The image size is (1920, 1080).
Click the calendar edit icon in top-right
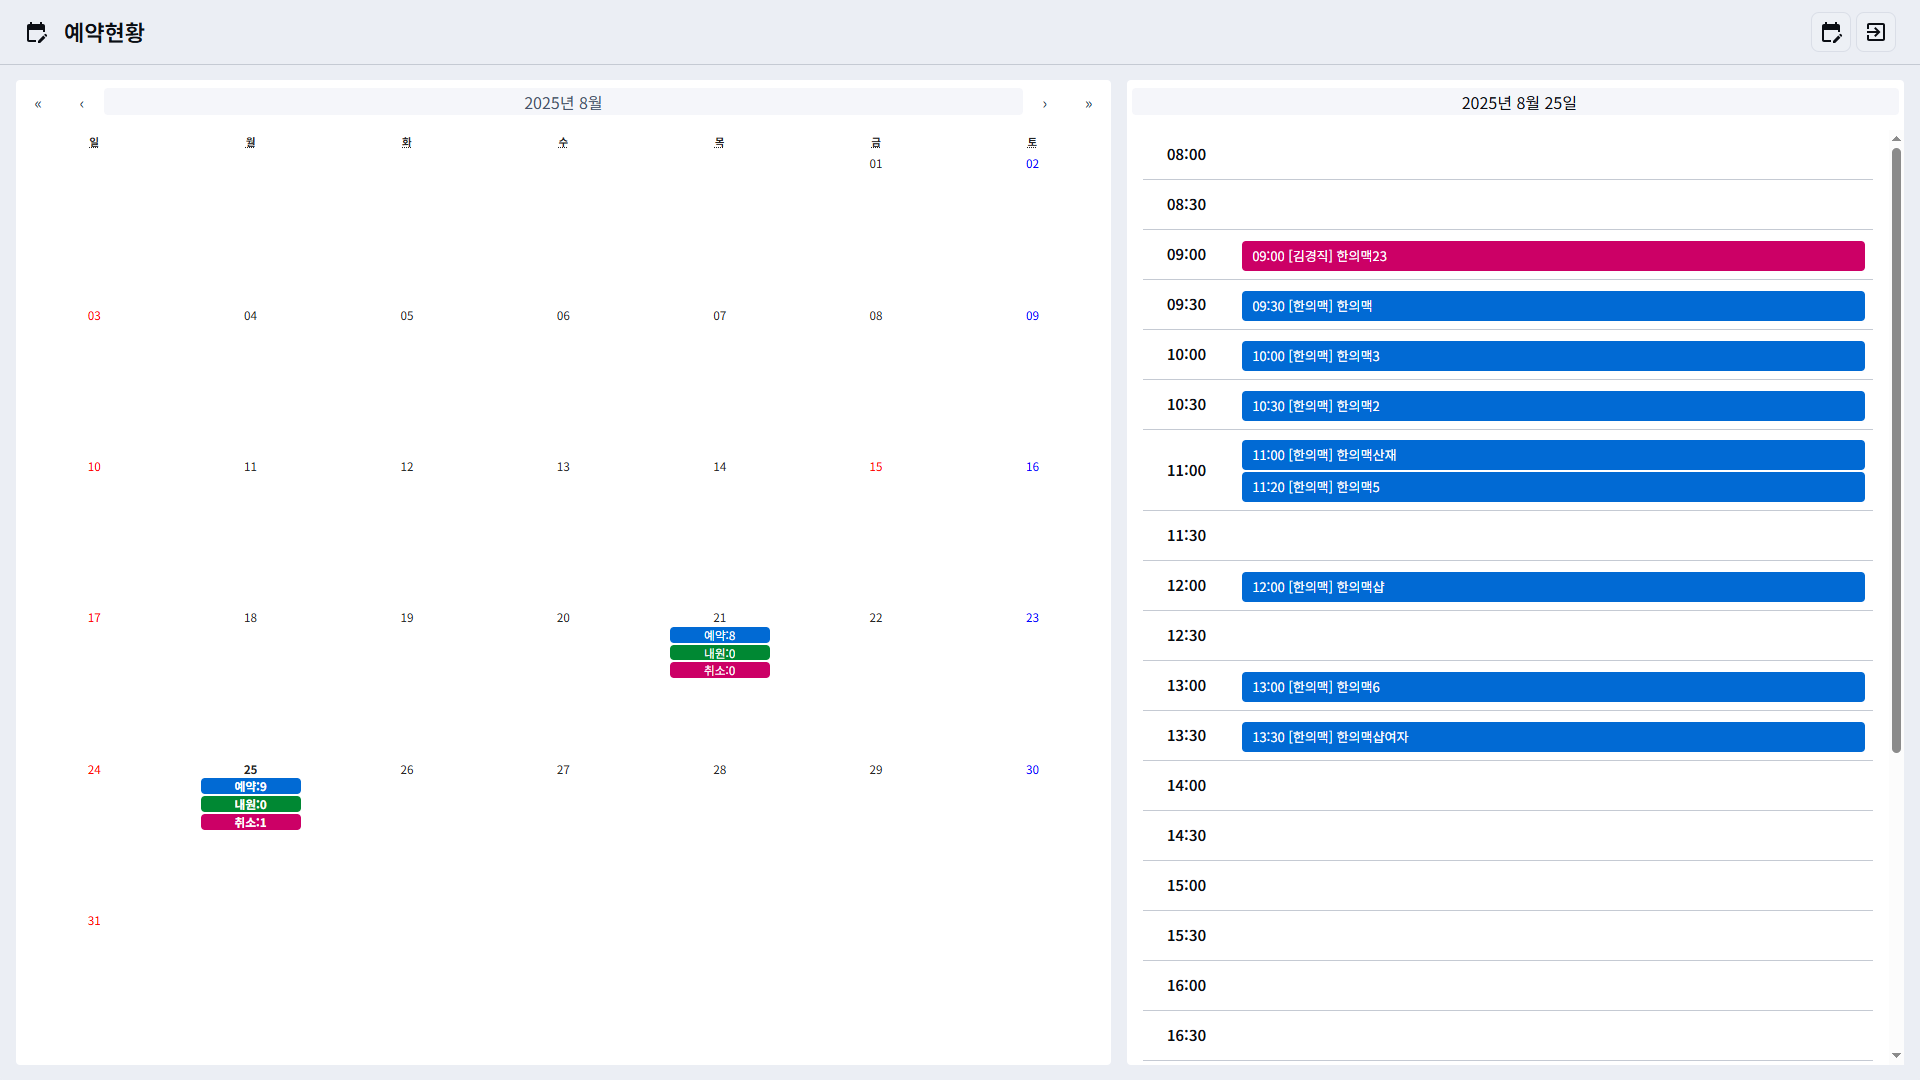(x=1830, y=32)
